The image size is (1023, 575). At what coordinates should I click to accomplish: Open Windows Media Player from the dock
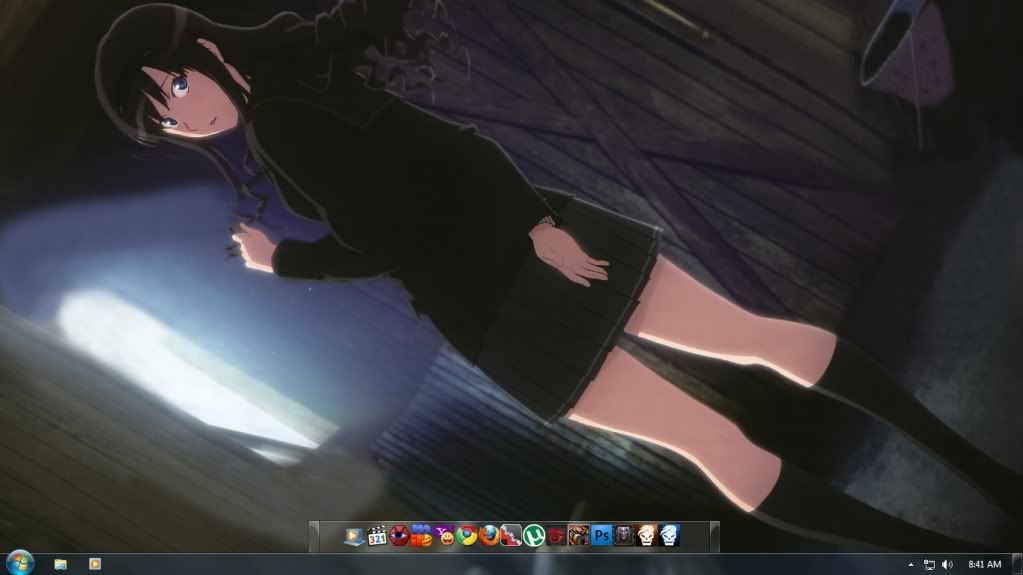(x=354, y=536)
